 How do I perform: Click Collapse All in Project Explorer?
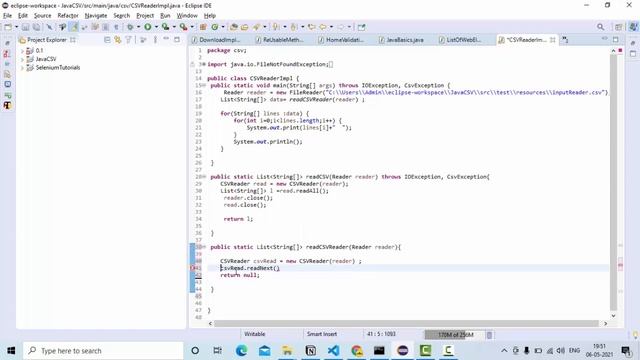point(107,40)
